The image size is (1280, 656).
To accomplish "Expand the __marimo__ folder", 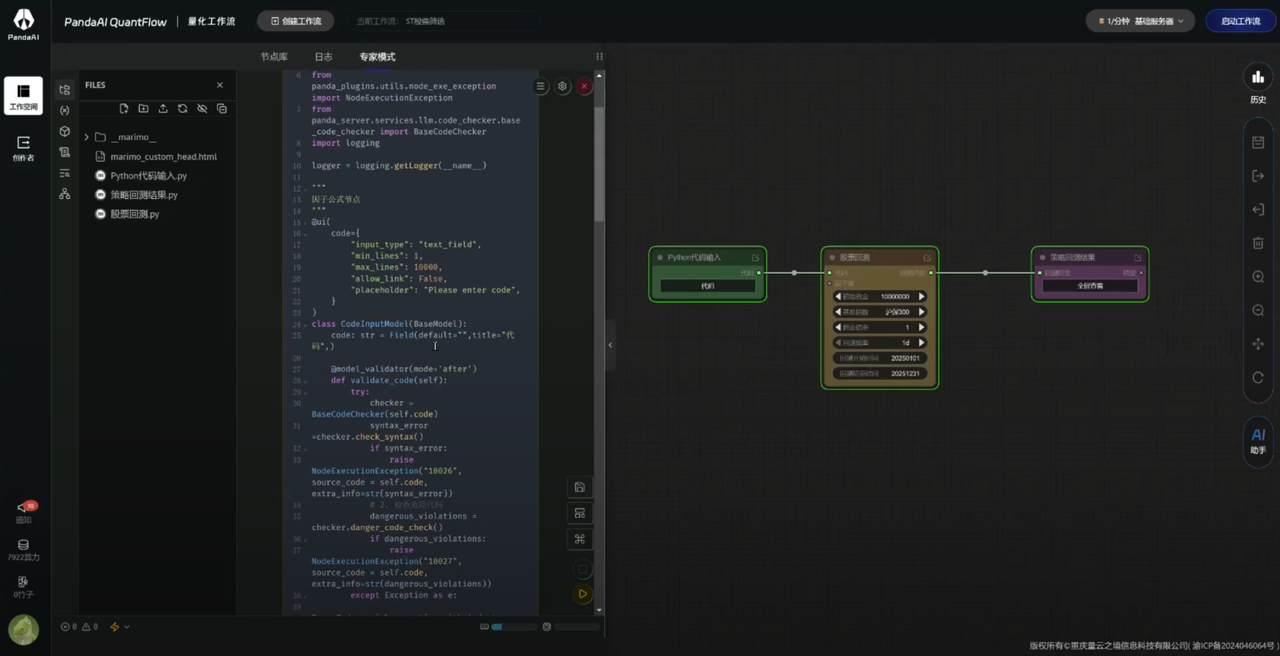I will [x=87, y=137].
